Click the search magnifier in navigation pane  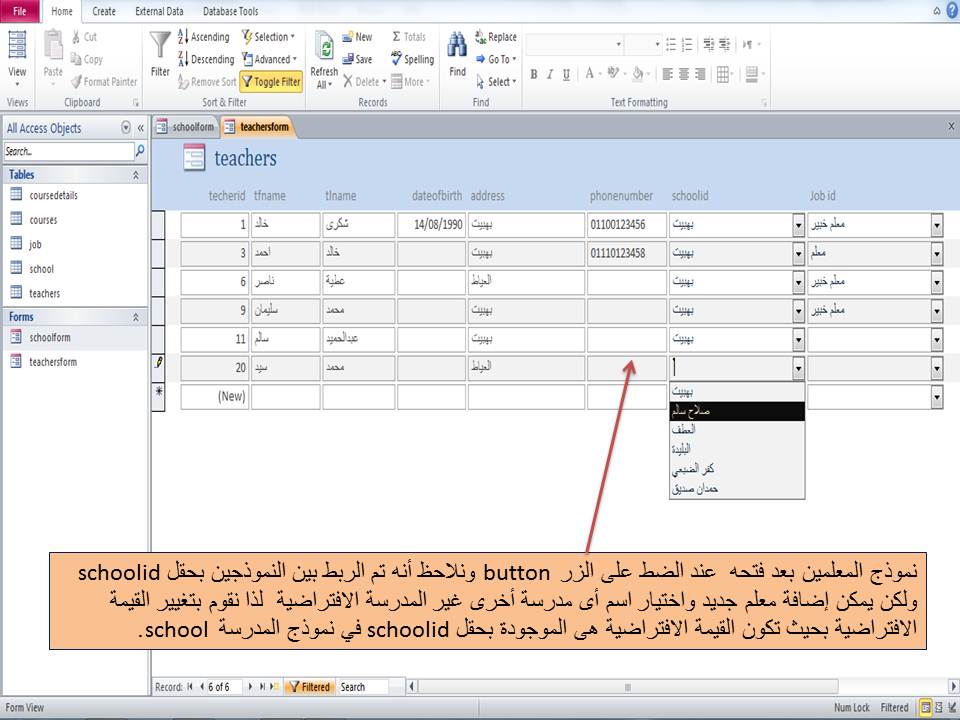[x=140, y=151]
